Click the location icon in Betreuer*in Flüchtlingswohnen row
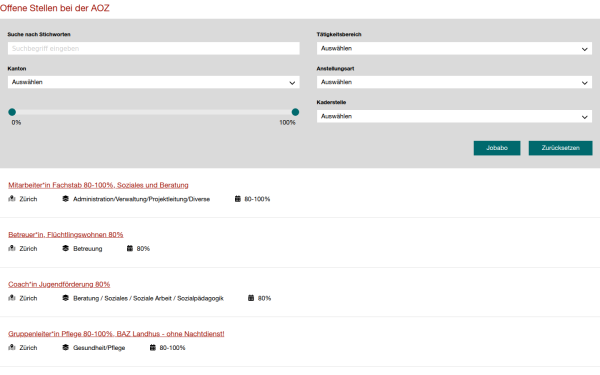 (x=12, y=248)
